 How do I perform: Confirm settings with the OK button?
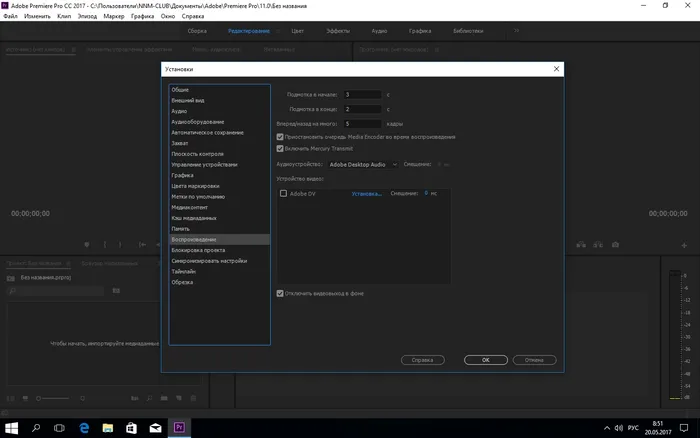486,360
